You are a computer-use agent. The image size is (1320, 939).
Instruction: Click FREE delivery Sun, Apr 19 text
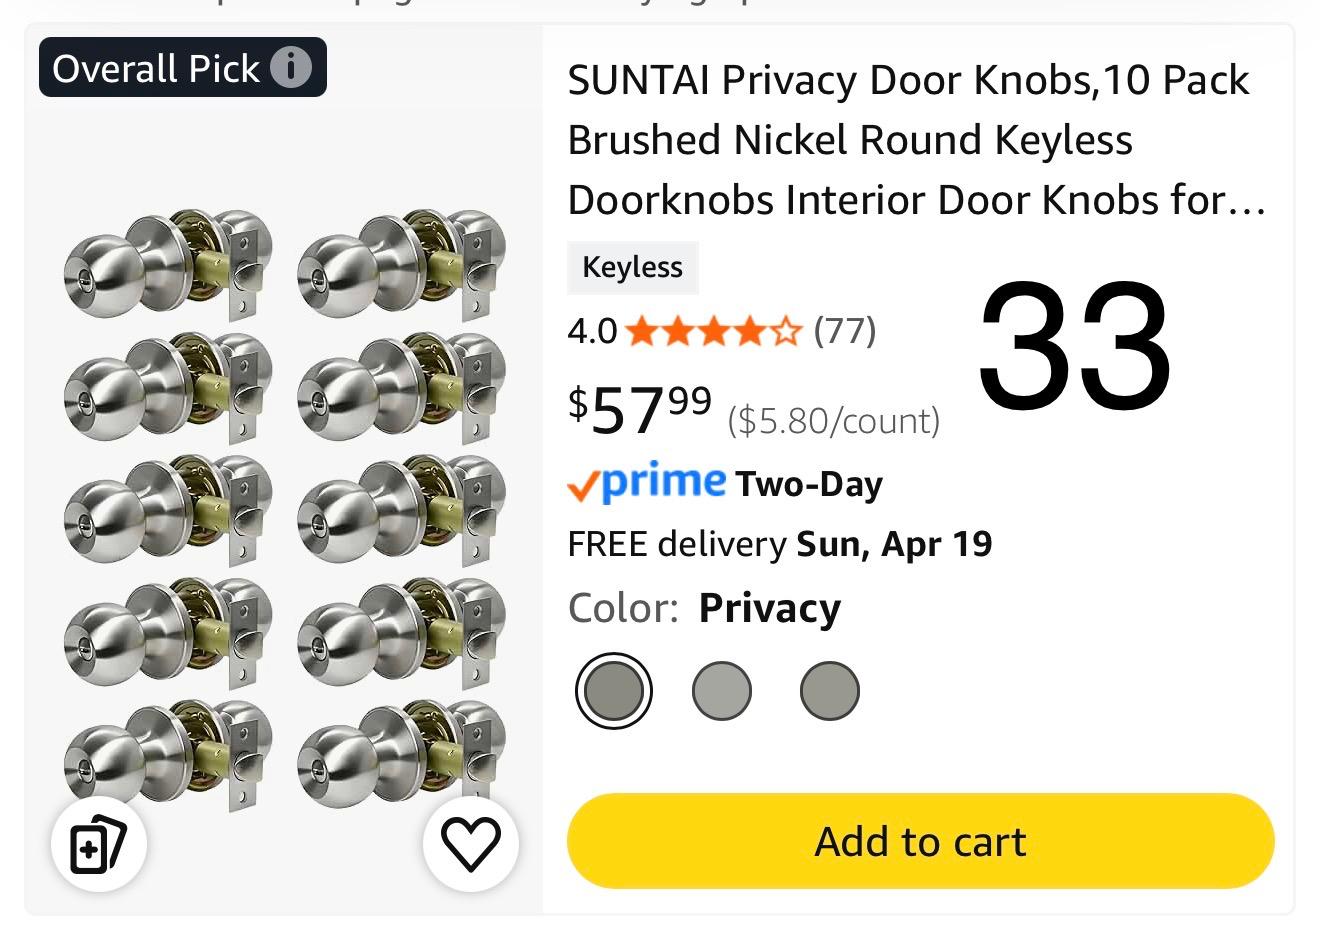click(779, 544)
